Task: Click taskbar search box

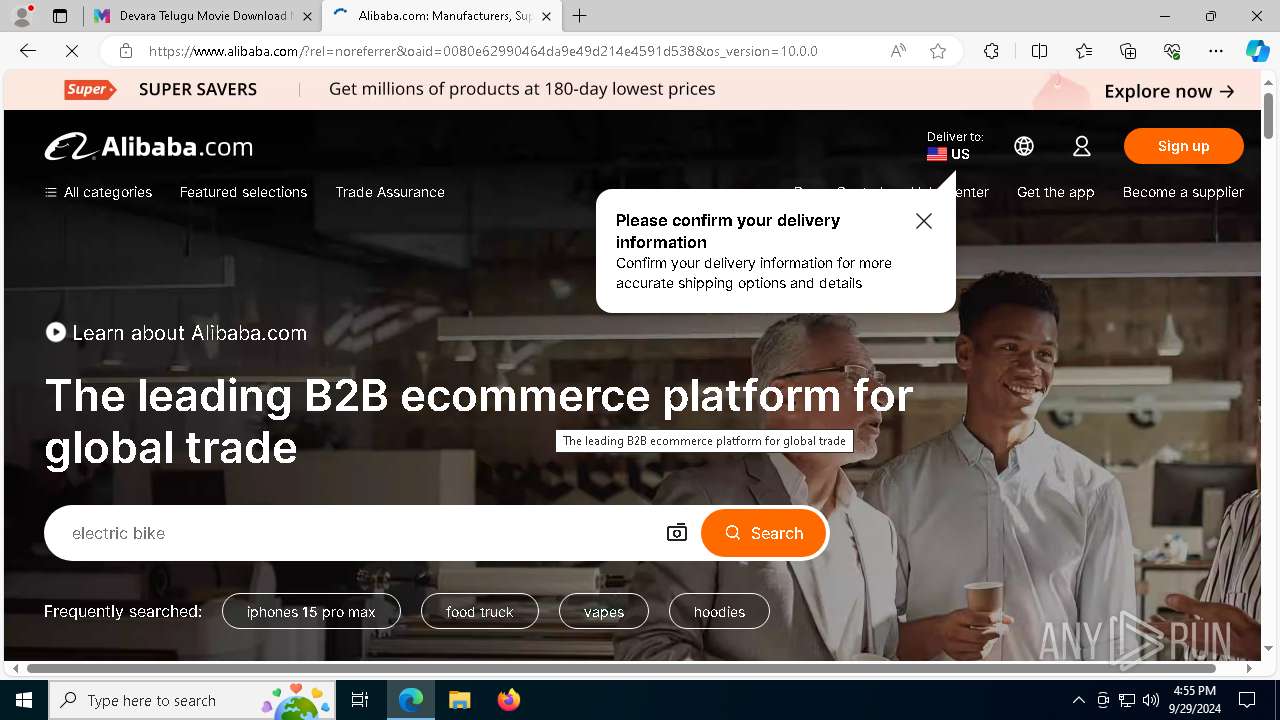Action: click(x=193, y=700)
